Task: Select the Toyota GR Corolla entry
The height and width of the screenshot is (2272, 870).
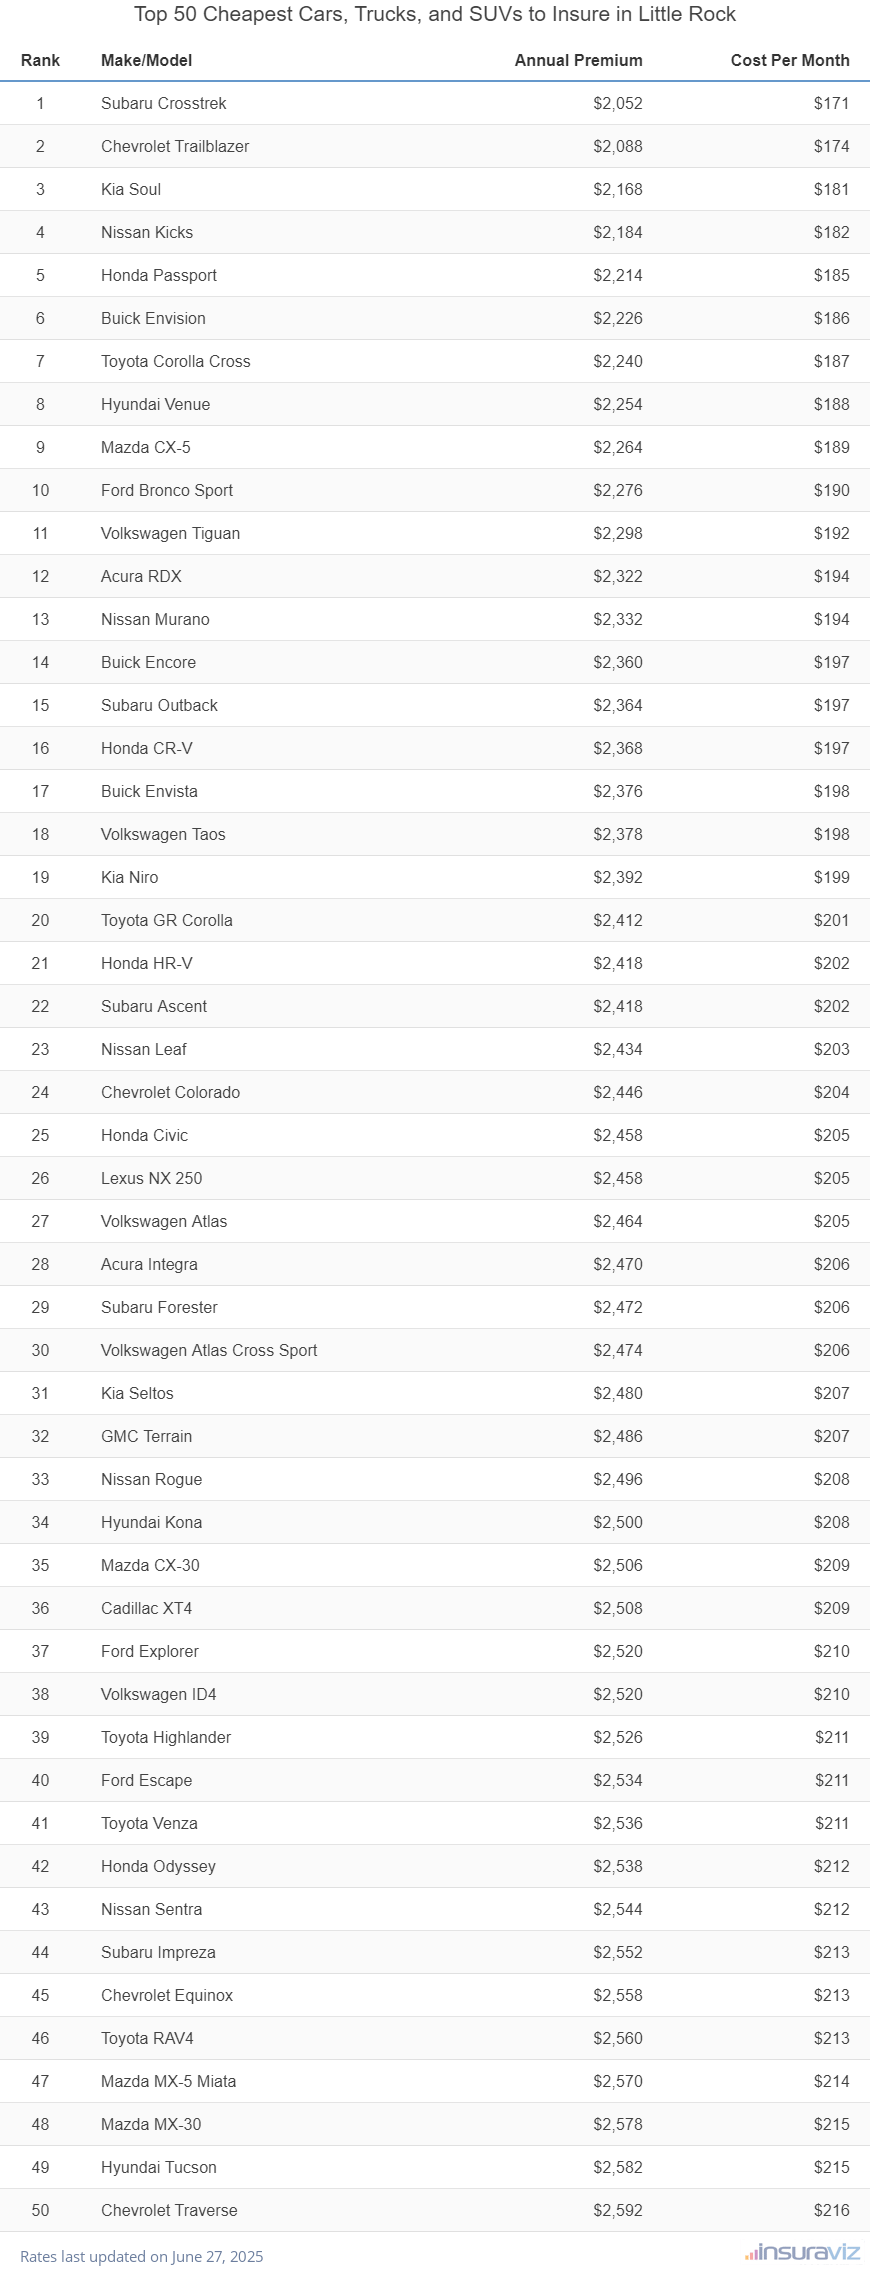Action: coord(167,921)
